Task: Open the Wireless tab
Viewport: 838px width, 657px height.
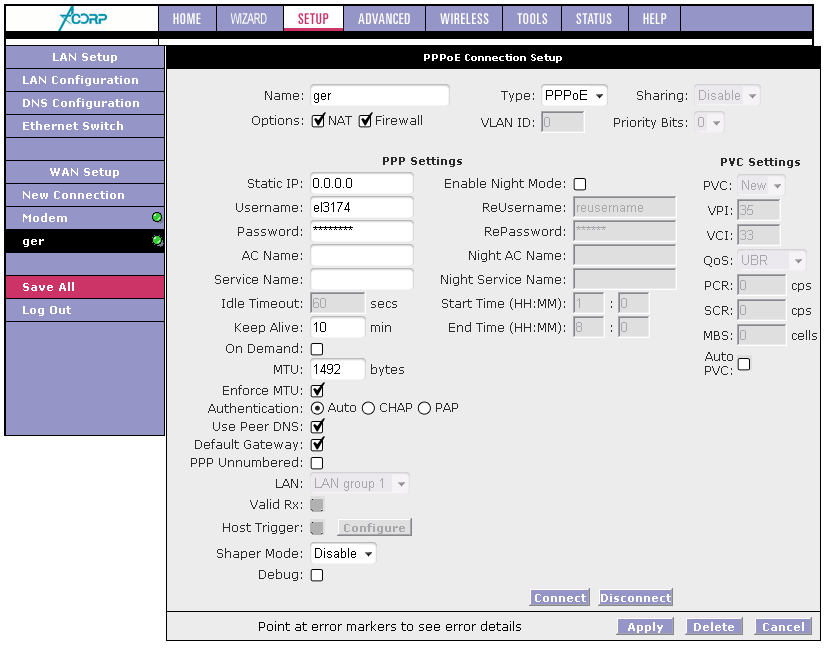Action: coord(464,19)
